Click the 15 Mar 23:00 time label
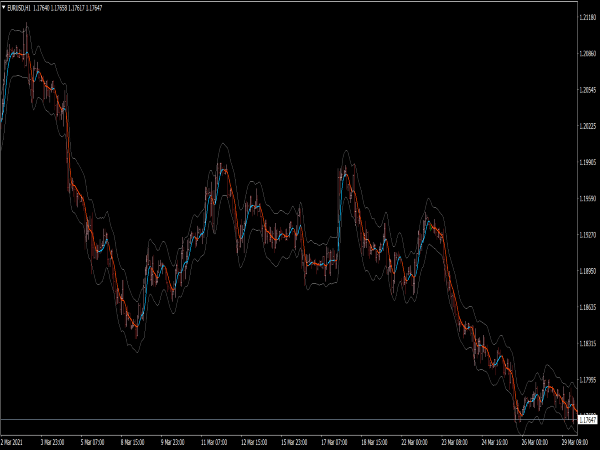 [294, 442]
